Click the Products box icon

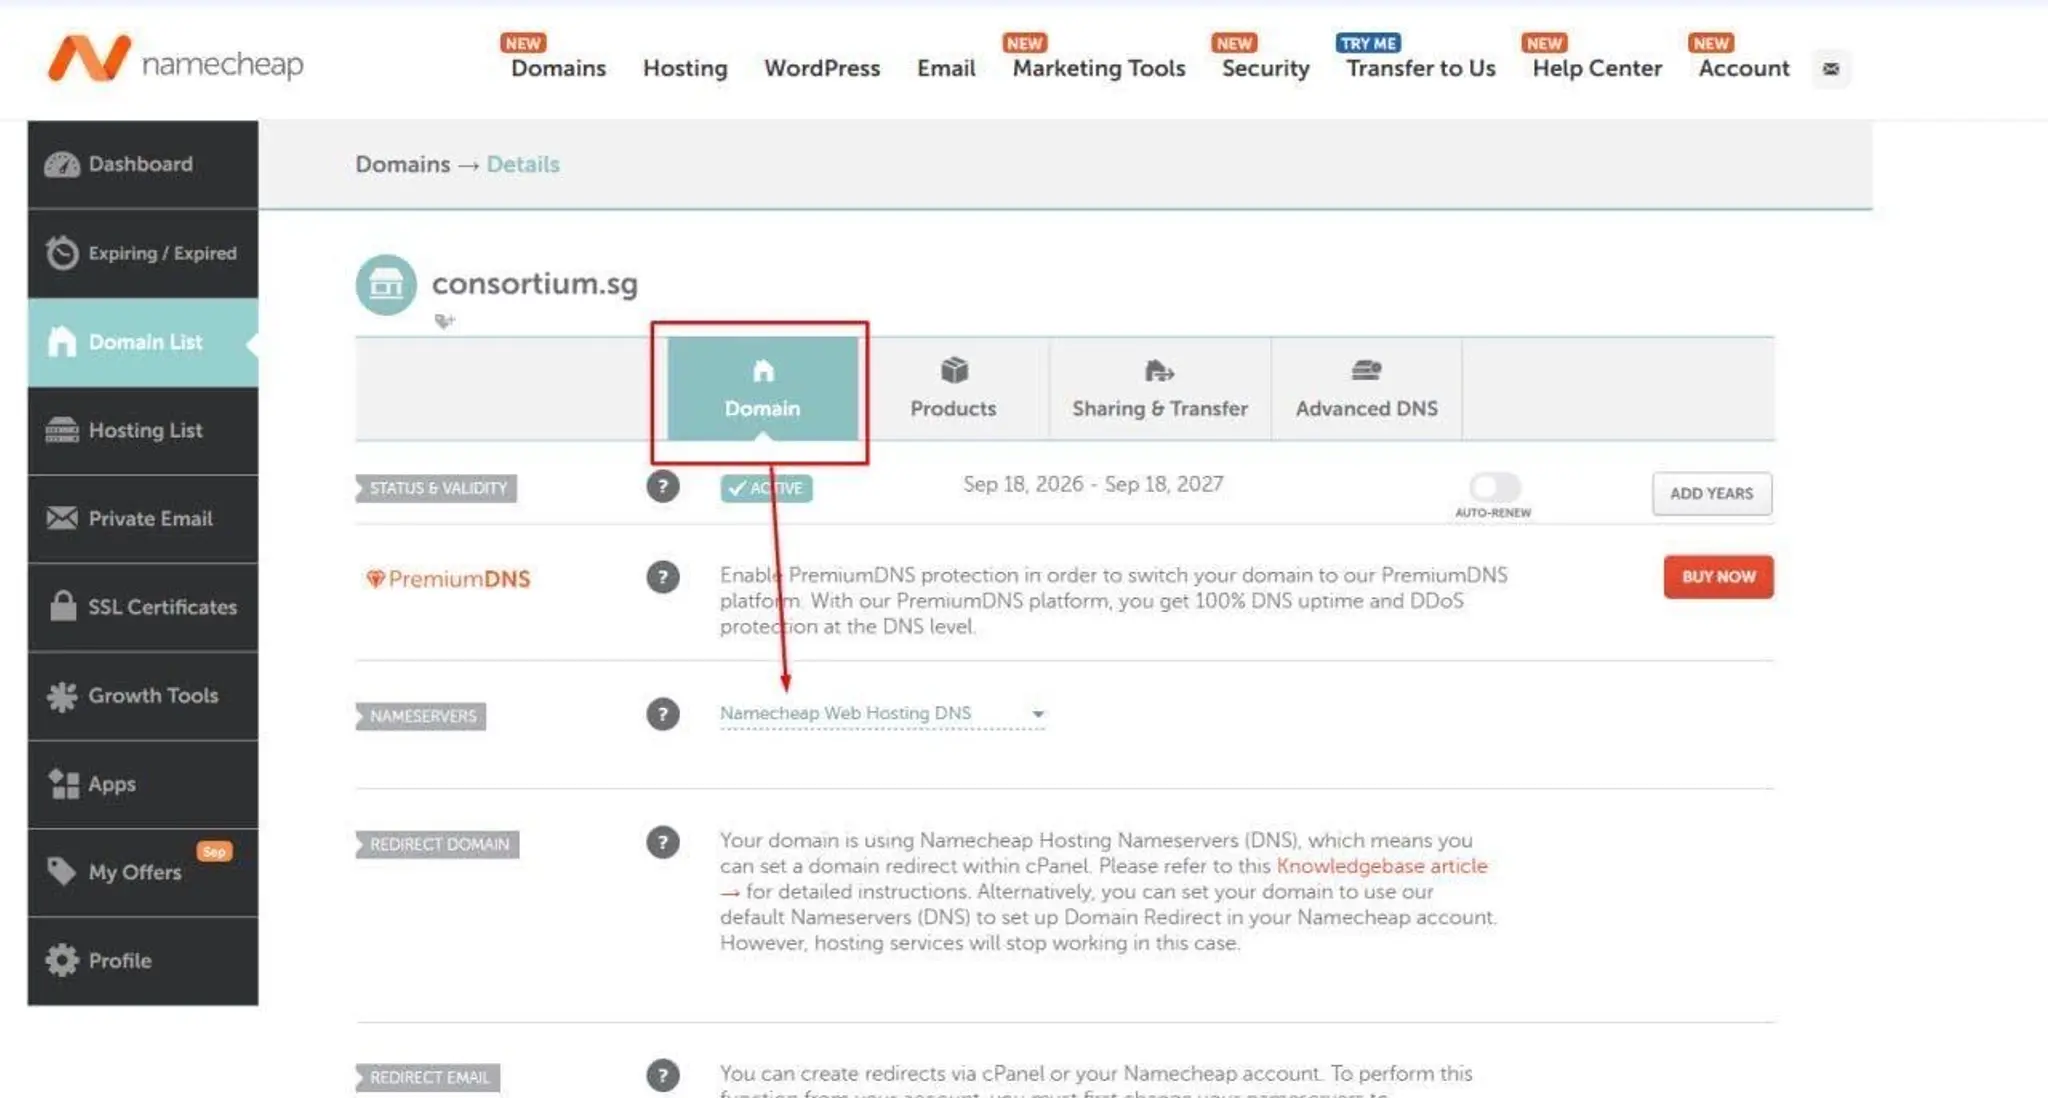[x=954, y=371]
